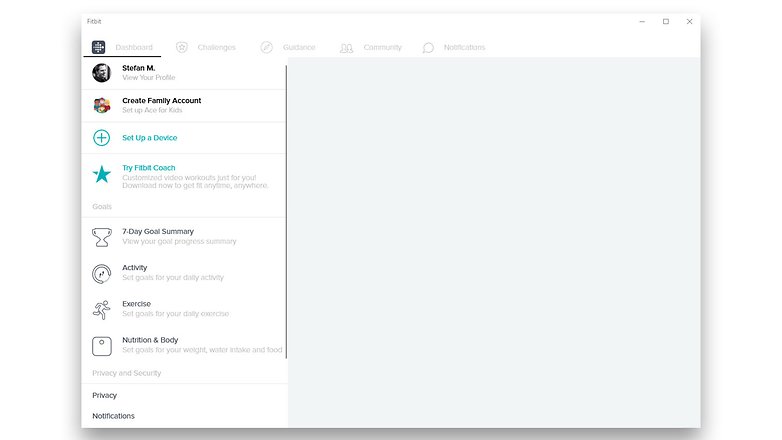Click Stefan M. profile avatar
Screen dimensions: 782x440
tap(101, 73)
